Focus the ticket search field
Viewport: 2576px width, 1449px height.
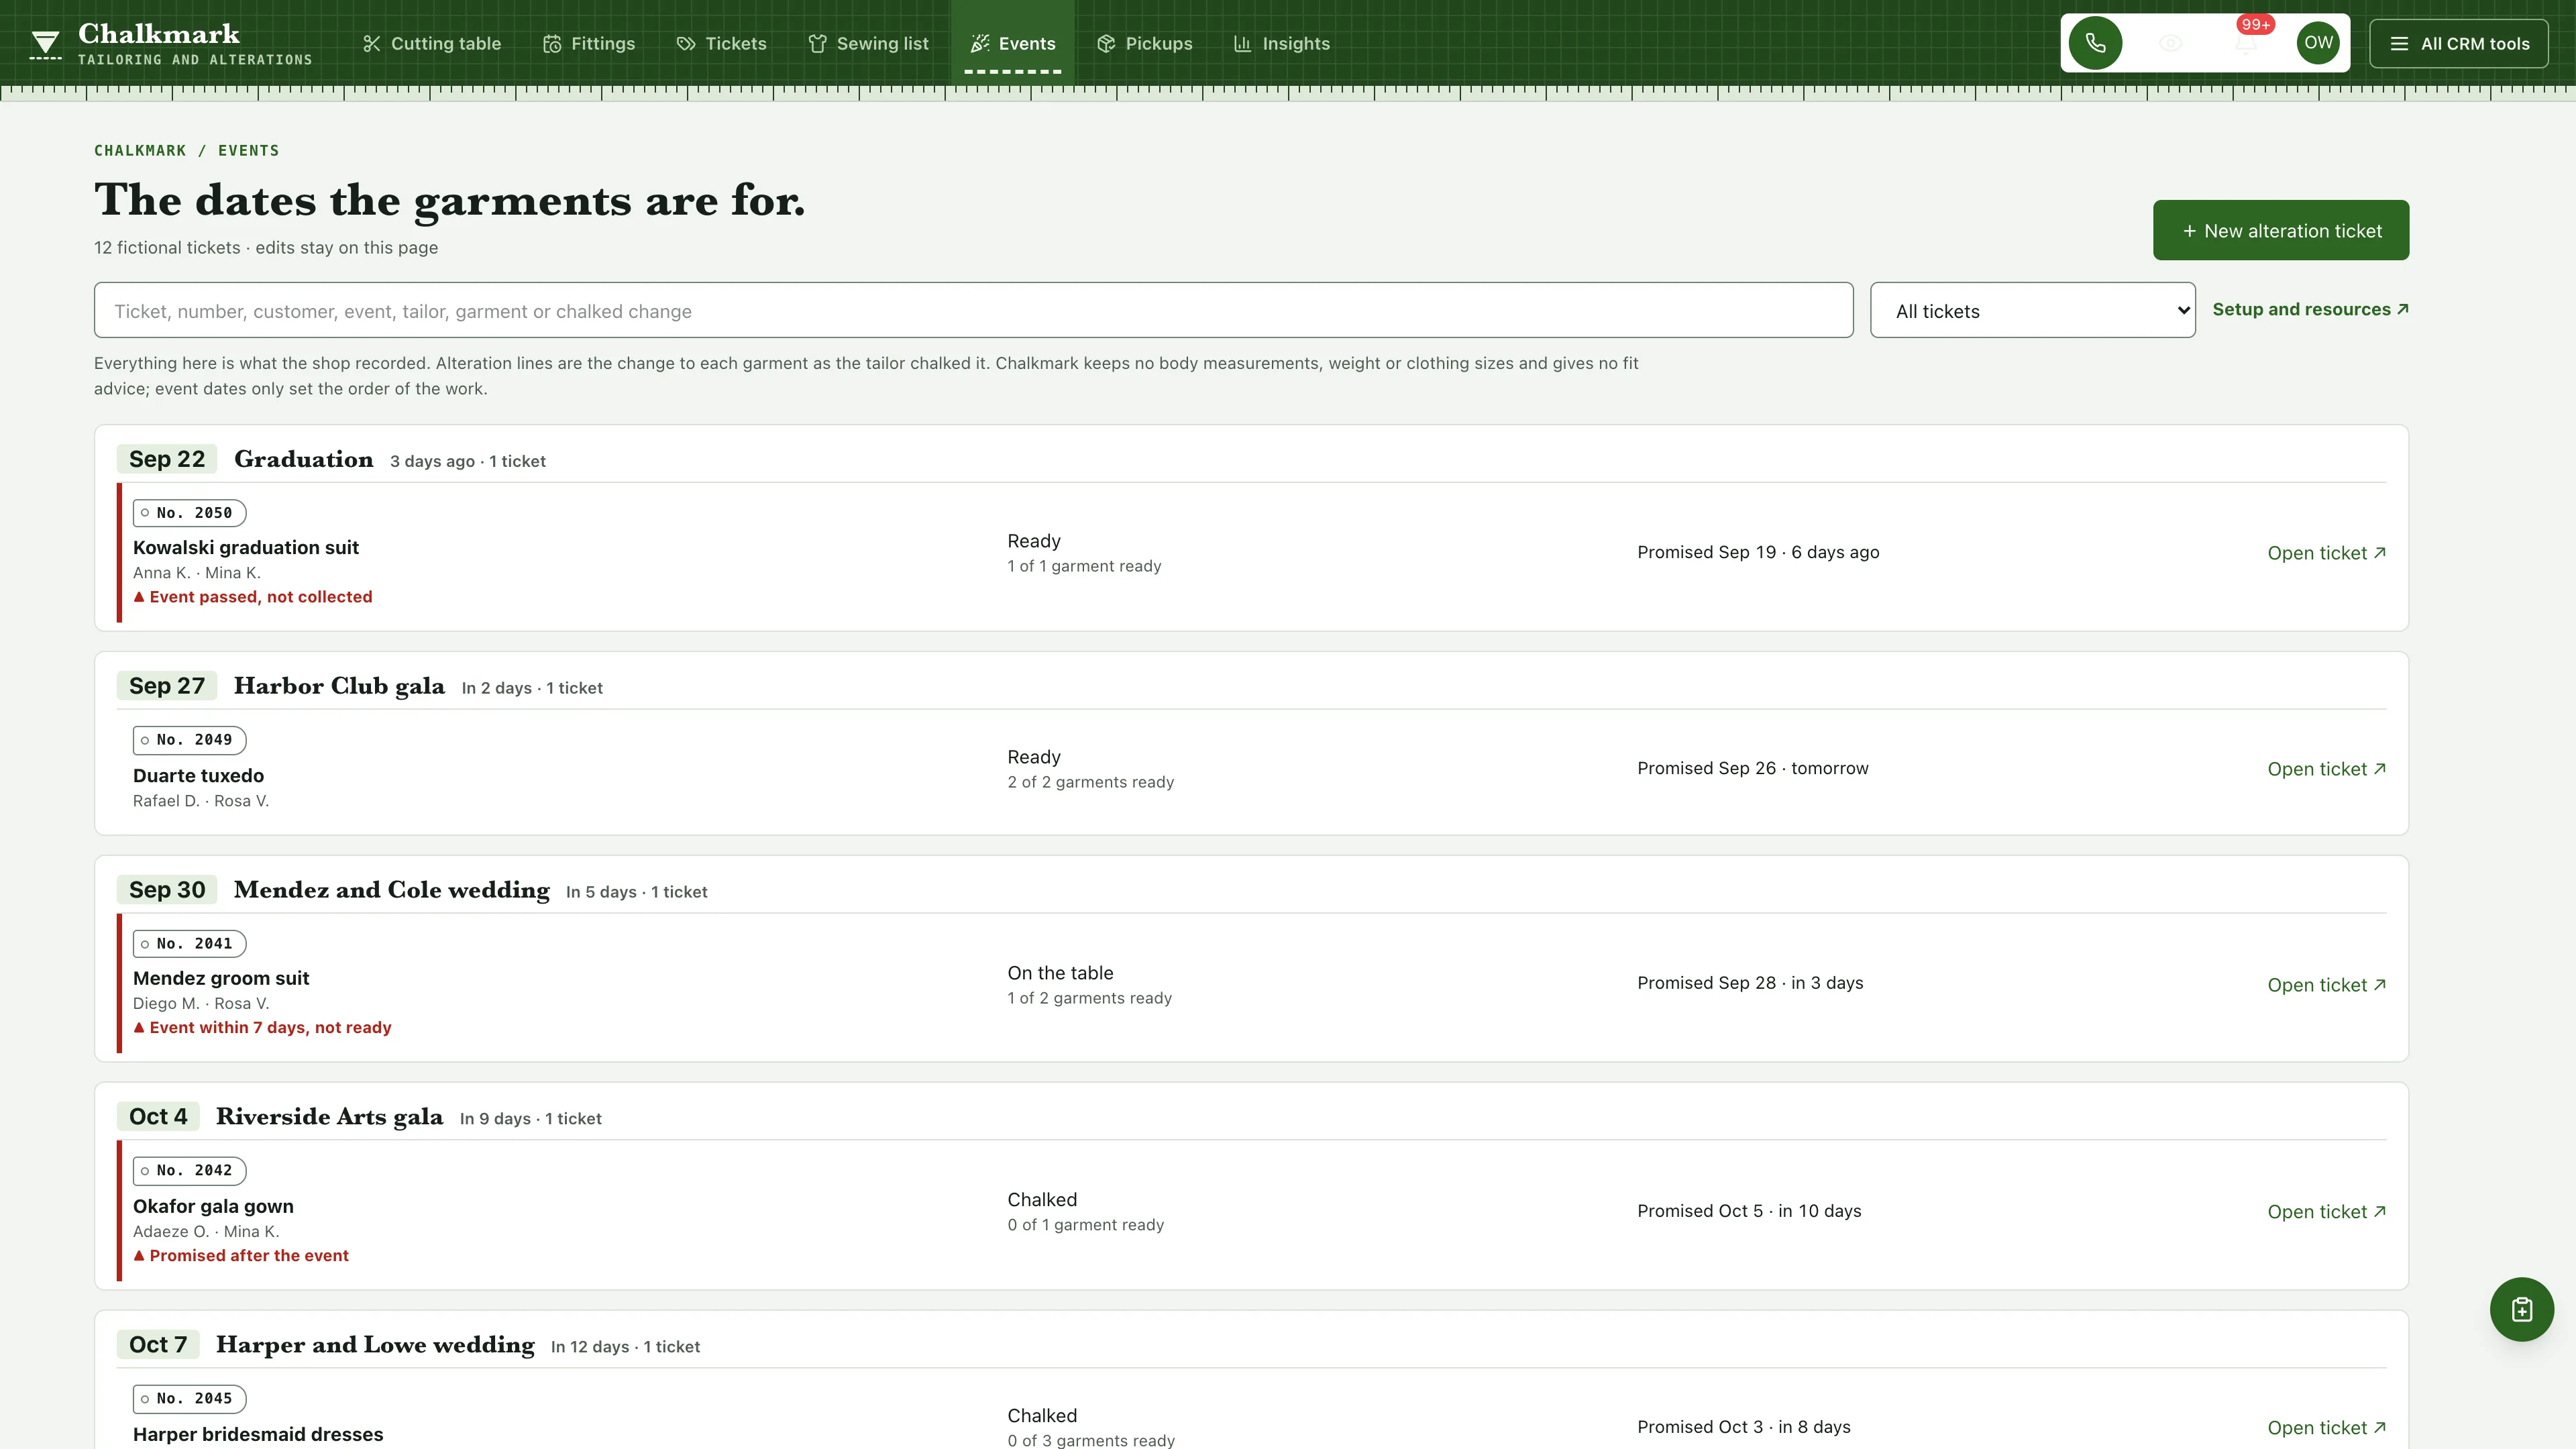[x=973, y=310]
